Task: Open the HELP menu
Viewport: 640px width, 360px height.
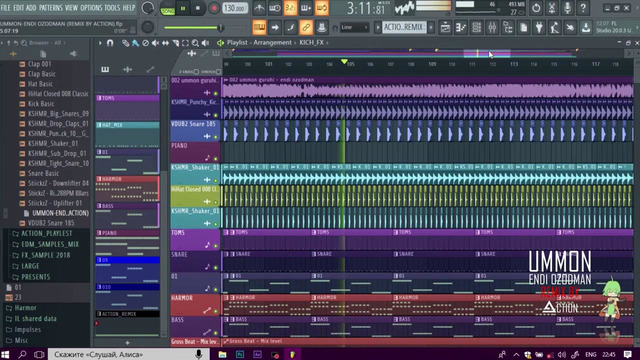Action: click(x=129, y=8)
